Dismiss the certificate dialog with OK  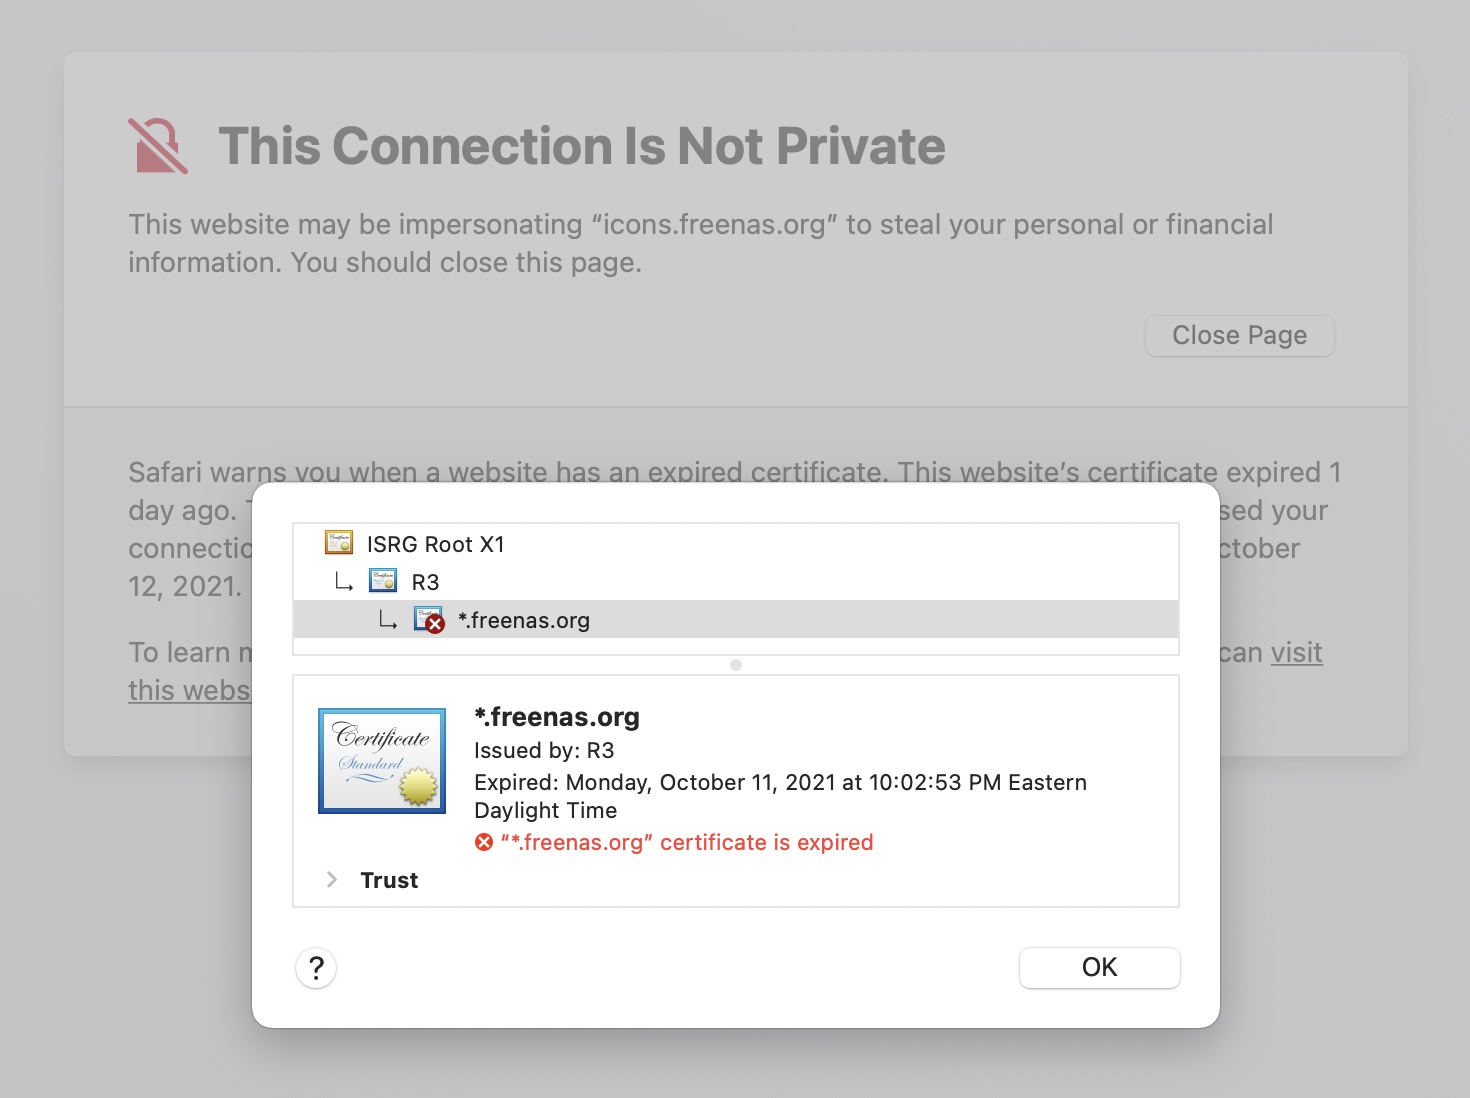[x=1100, y=967]
